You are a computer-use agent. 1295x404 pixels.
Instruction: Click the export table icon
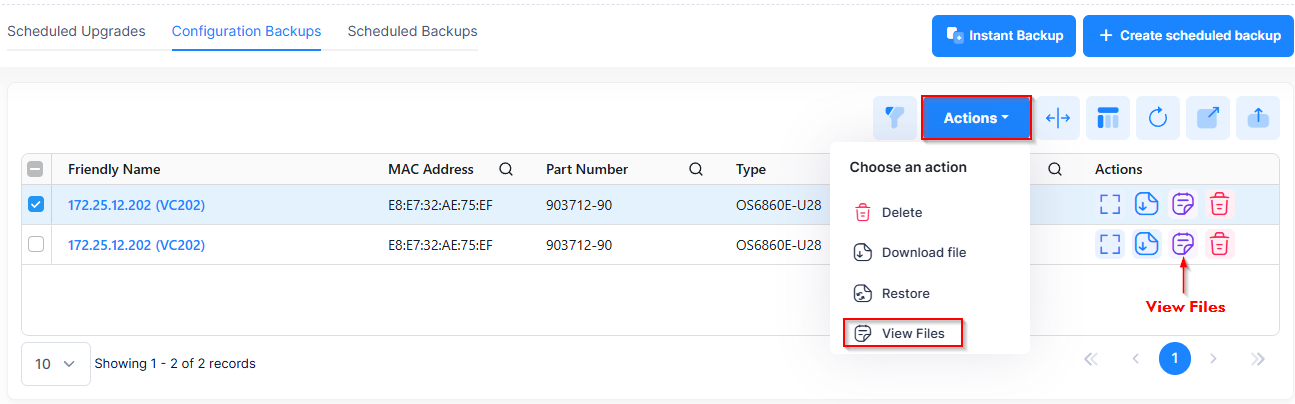click(1208, 118)
